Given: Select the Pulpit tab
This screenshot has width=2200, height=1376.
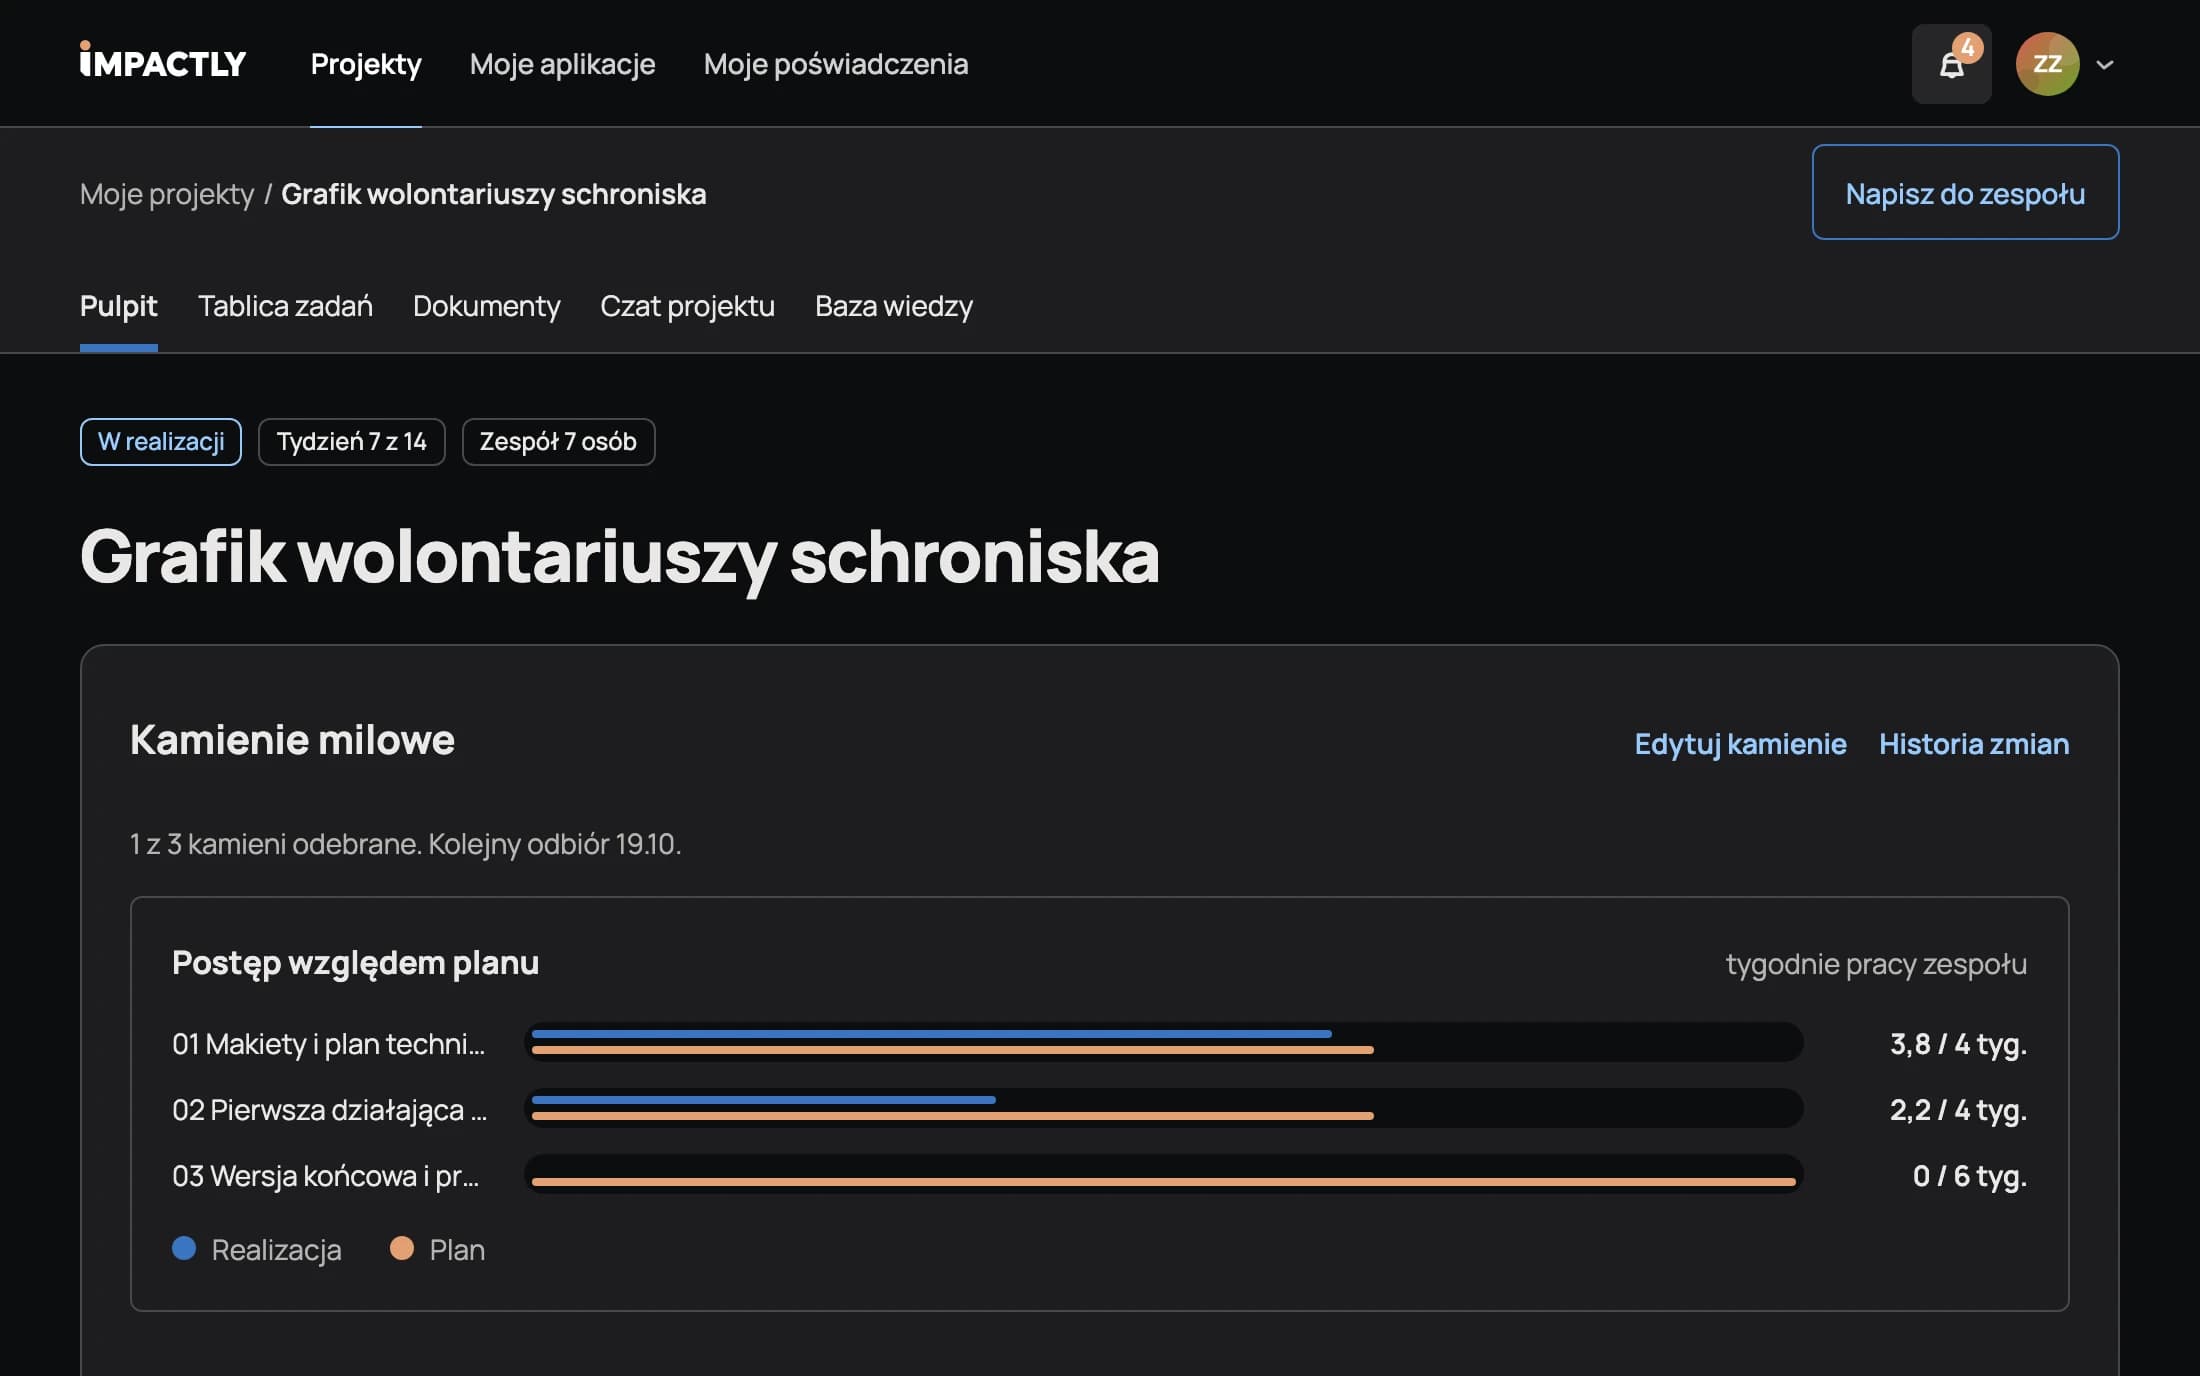Looking at the screenshot, I should 118,306.
